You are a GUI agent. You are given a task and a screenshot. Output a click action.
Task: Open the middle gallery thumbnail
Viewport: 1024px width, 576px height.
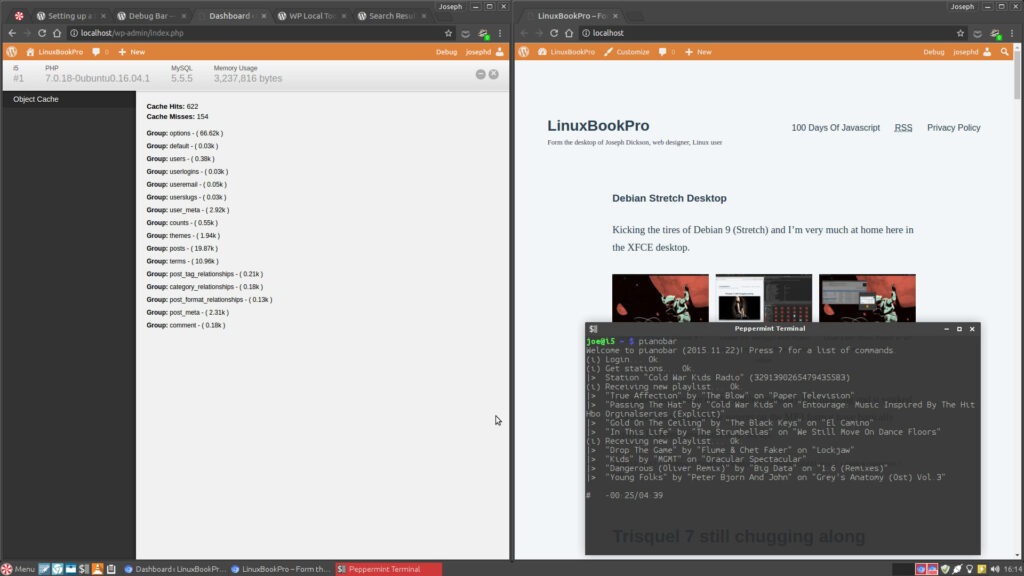pyautogui.click(x=763, y=298)
